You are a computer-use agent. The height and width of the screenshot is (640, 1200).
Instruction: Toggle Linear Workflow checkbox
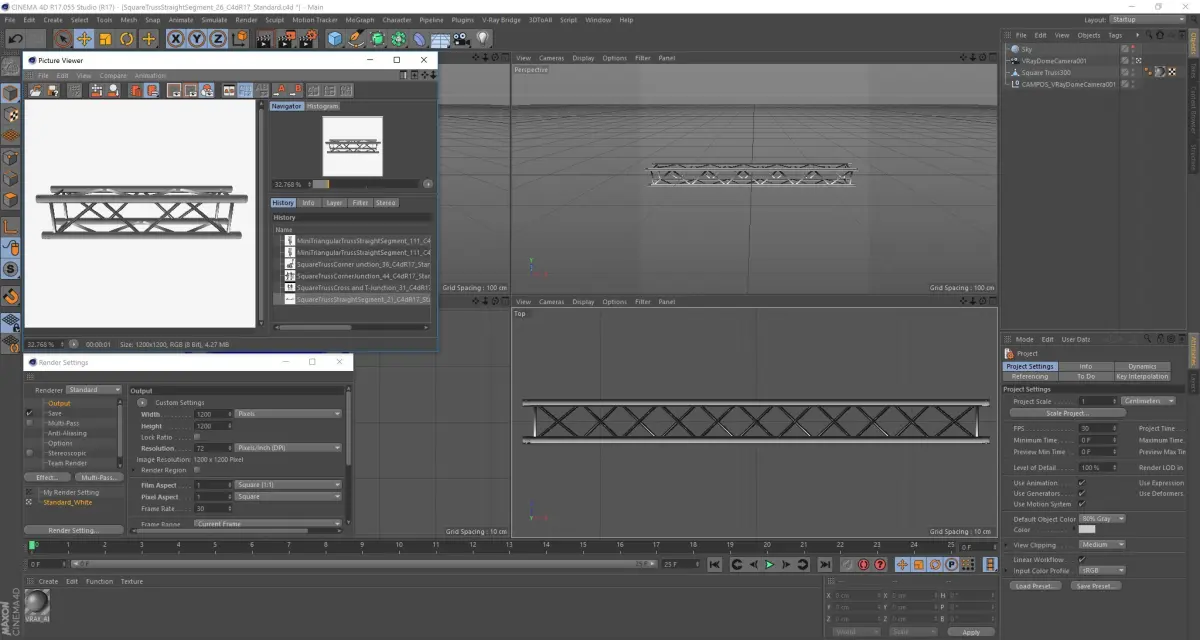1081,560
